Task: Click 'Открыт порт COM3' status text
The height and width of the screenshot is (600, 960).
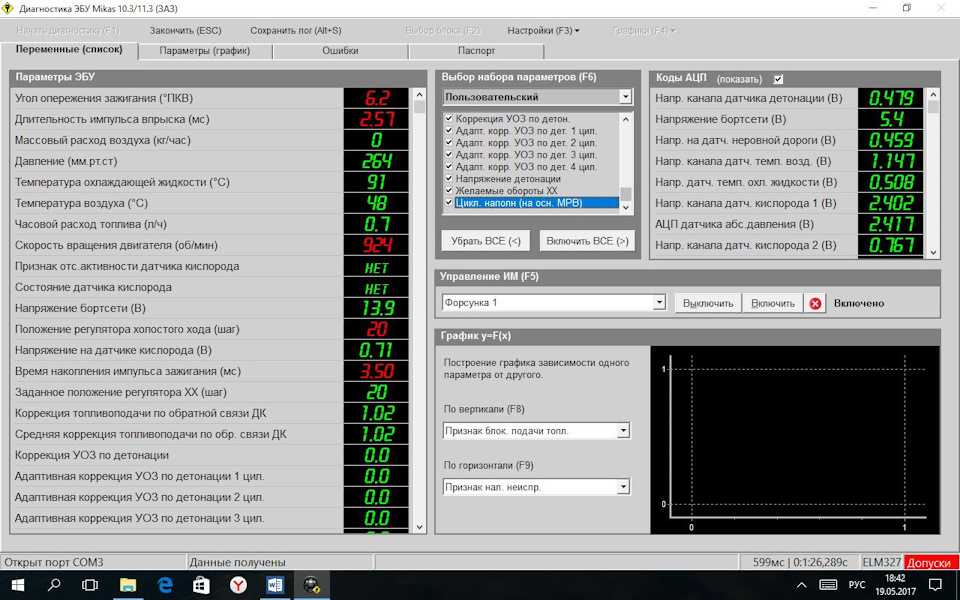Action: pos(54,562)
